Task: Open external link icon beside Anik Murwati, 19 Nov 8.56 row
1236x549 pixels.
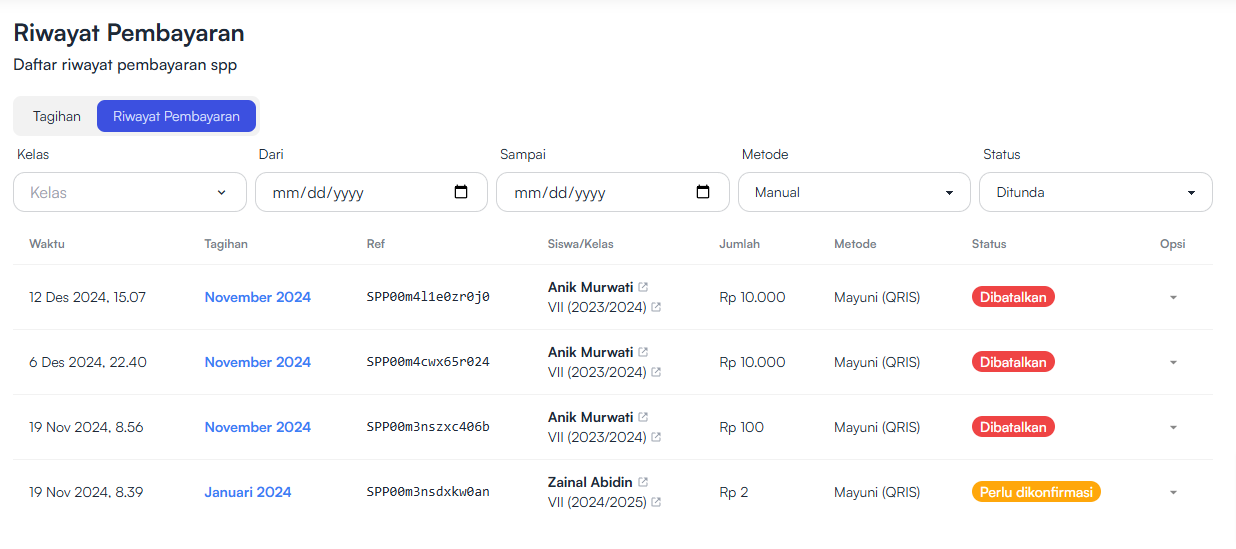Action: point(643,417)
